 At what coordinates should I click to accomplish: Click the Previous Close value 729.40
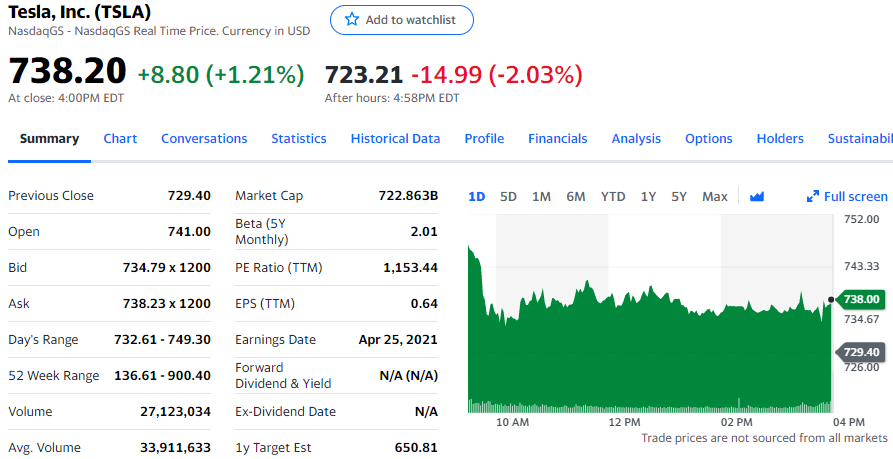(x=189, y=195)
